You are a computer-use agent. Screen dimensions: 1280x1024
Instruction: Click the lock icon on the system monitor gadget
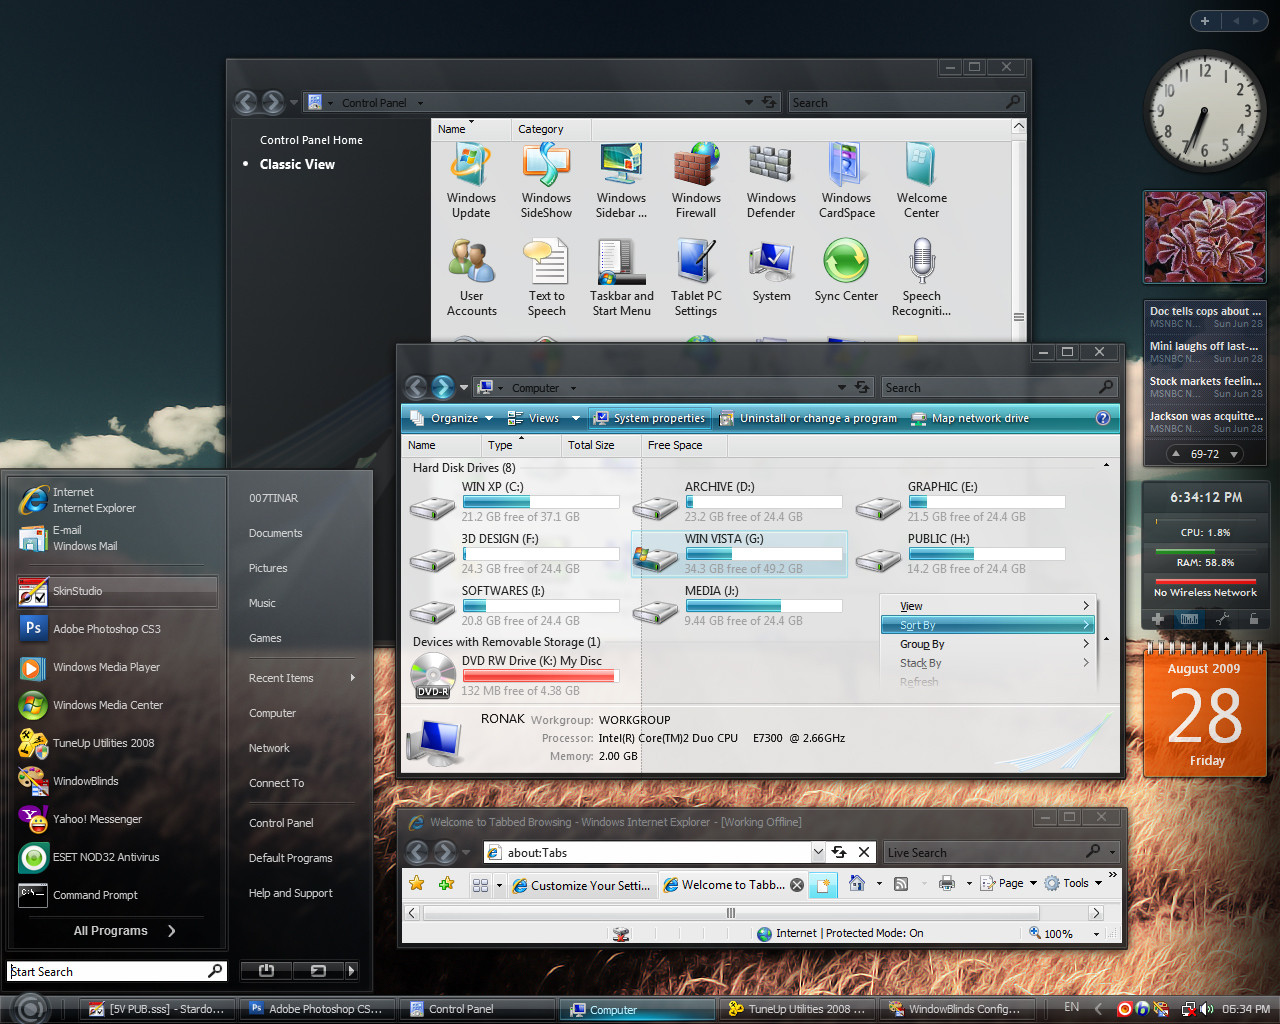(x=1254, y=619)
